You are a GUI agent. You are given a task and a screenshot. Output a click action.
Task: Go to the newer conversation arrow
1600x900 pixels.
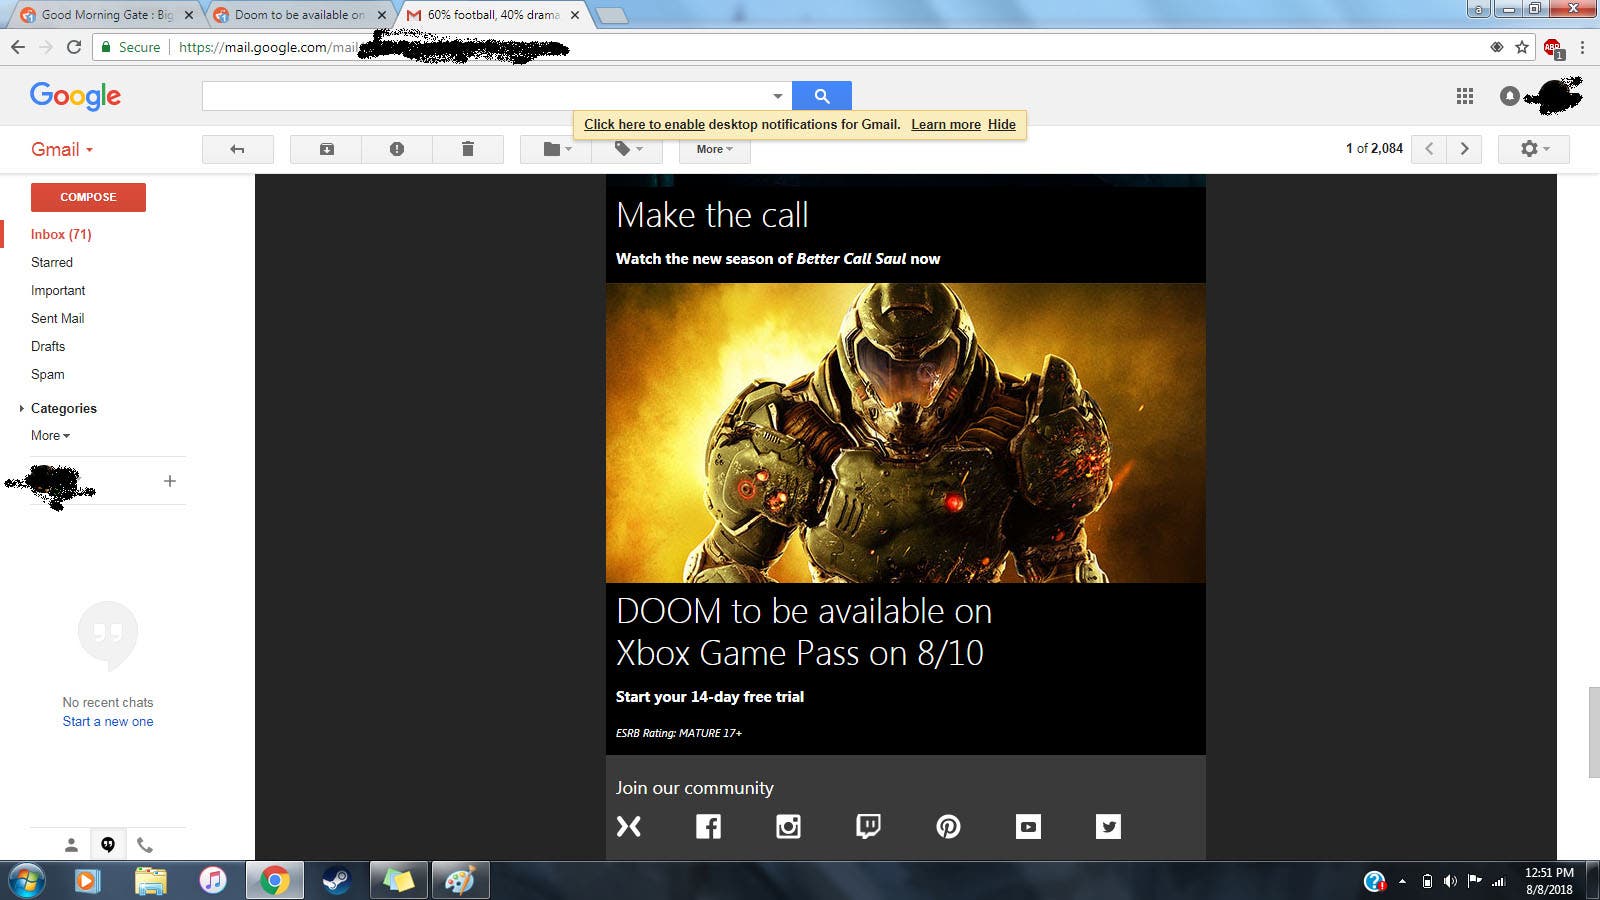coord(1429,149)
